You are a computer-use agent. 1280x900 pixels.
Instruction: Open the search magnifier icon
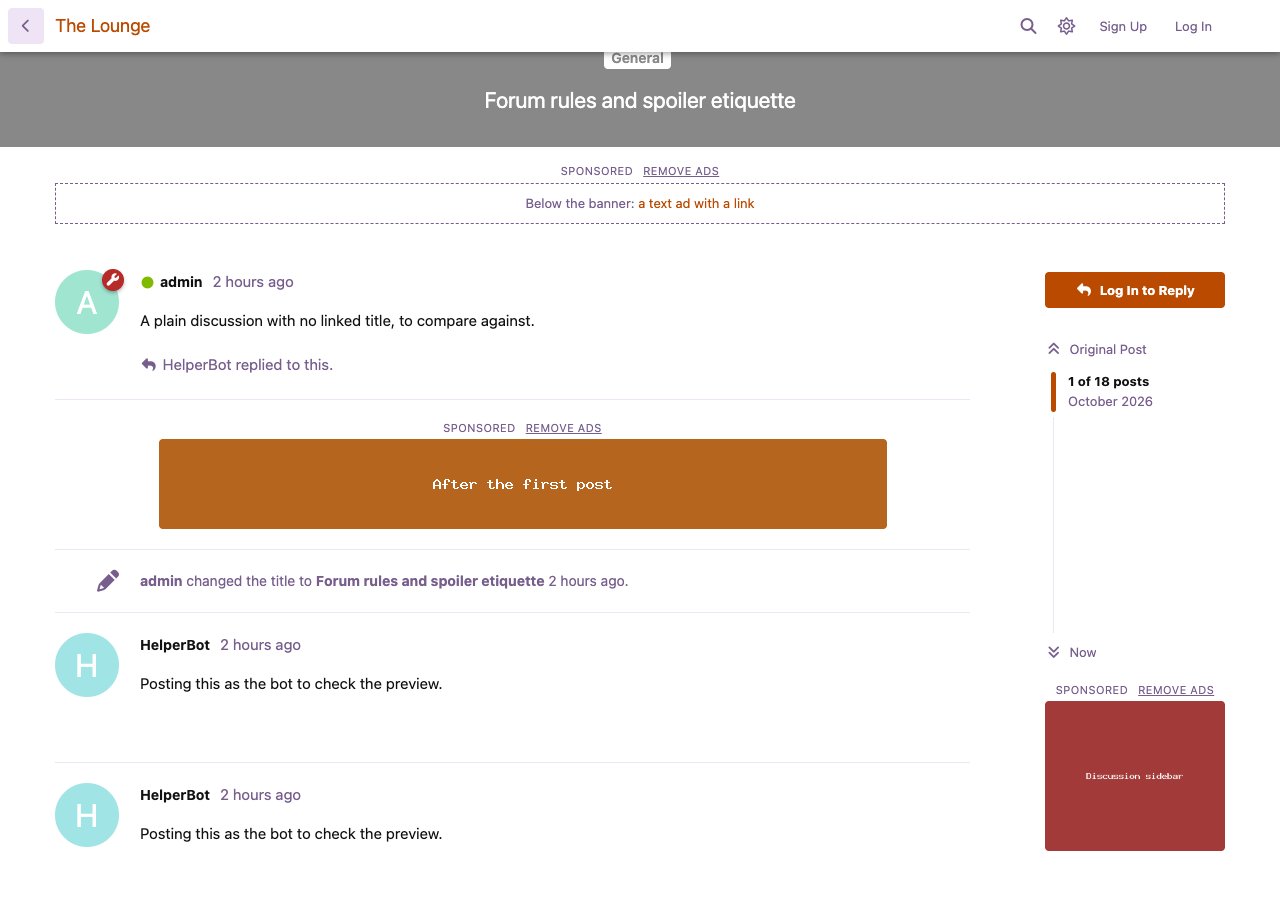[1028, 26]
